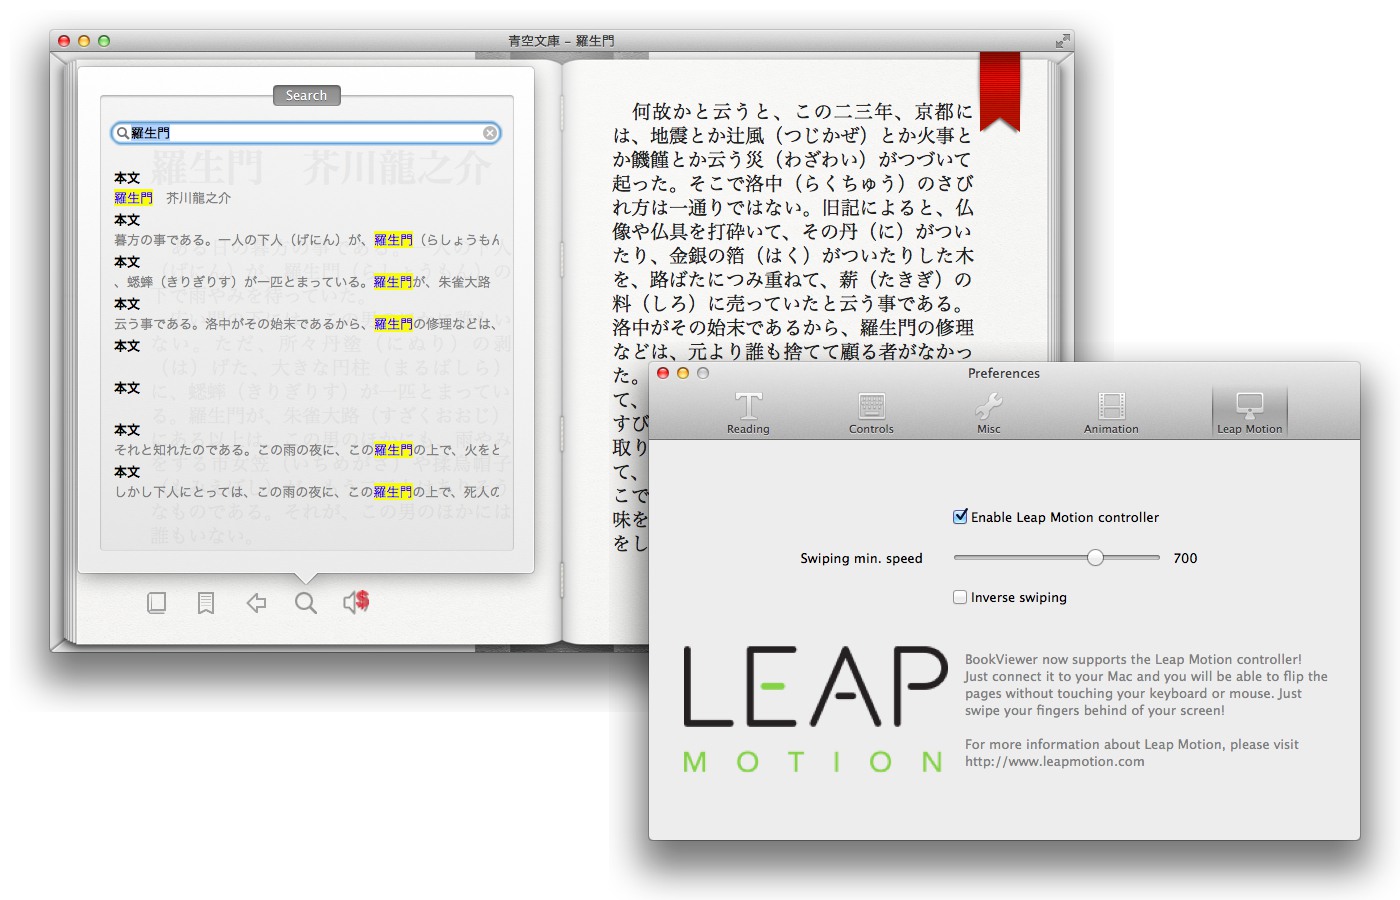Clear the search field with the x button
This screenshot has width=1400, height=900.
tap(490, 133)
